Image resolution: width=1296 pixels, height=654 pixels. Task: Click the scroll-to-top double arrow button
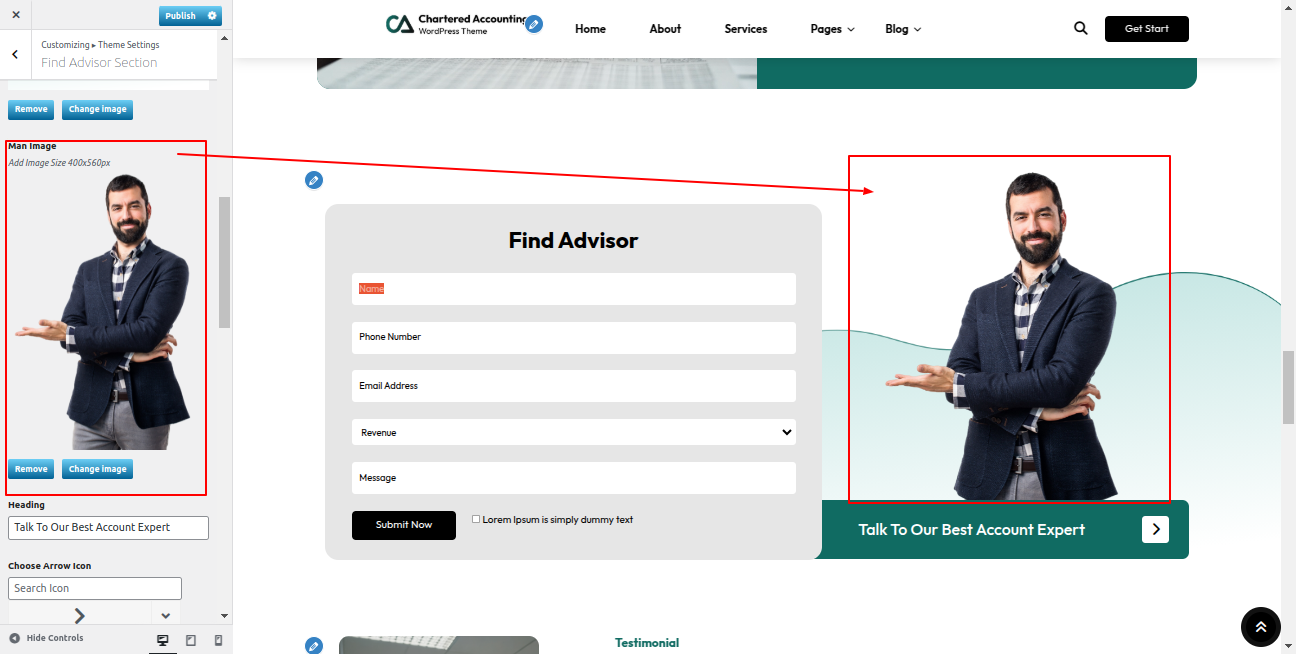[x=1260, y=627]
